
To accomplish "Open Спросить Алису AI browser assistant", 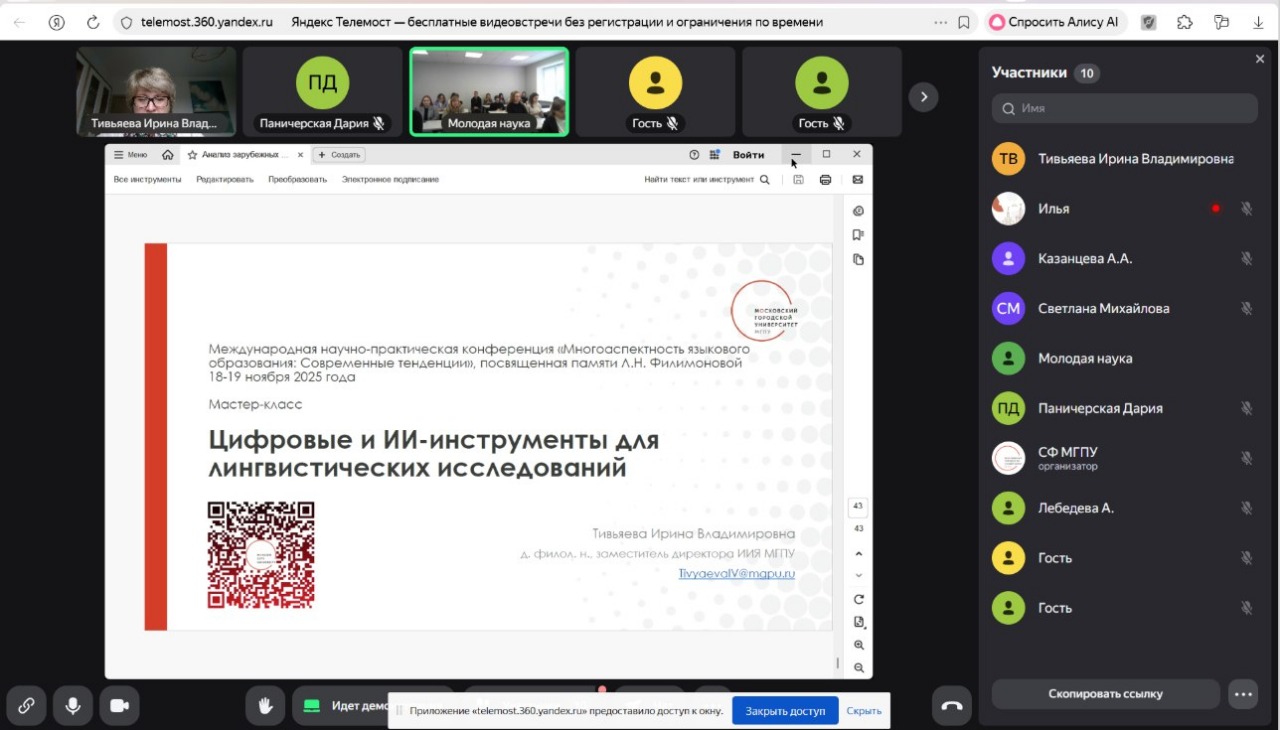I will [x=1056, y=22].
